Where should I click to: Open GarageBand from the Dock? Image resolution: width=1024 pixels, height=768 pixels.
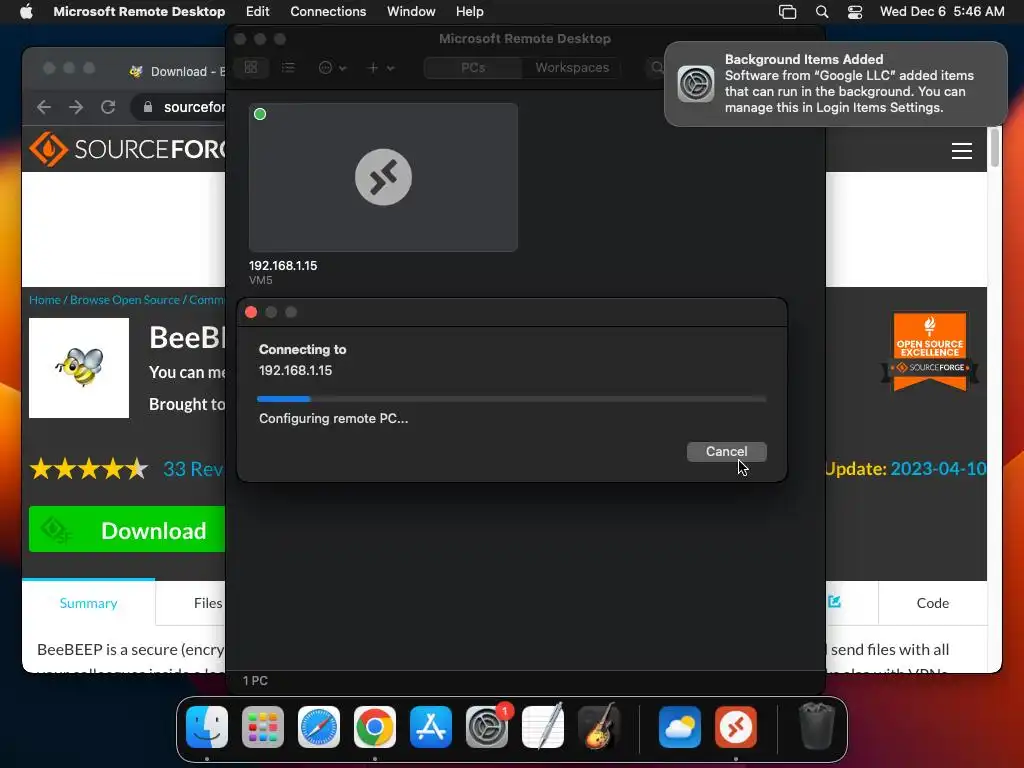599,727
